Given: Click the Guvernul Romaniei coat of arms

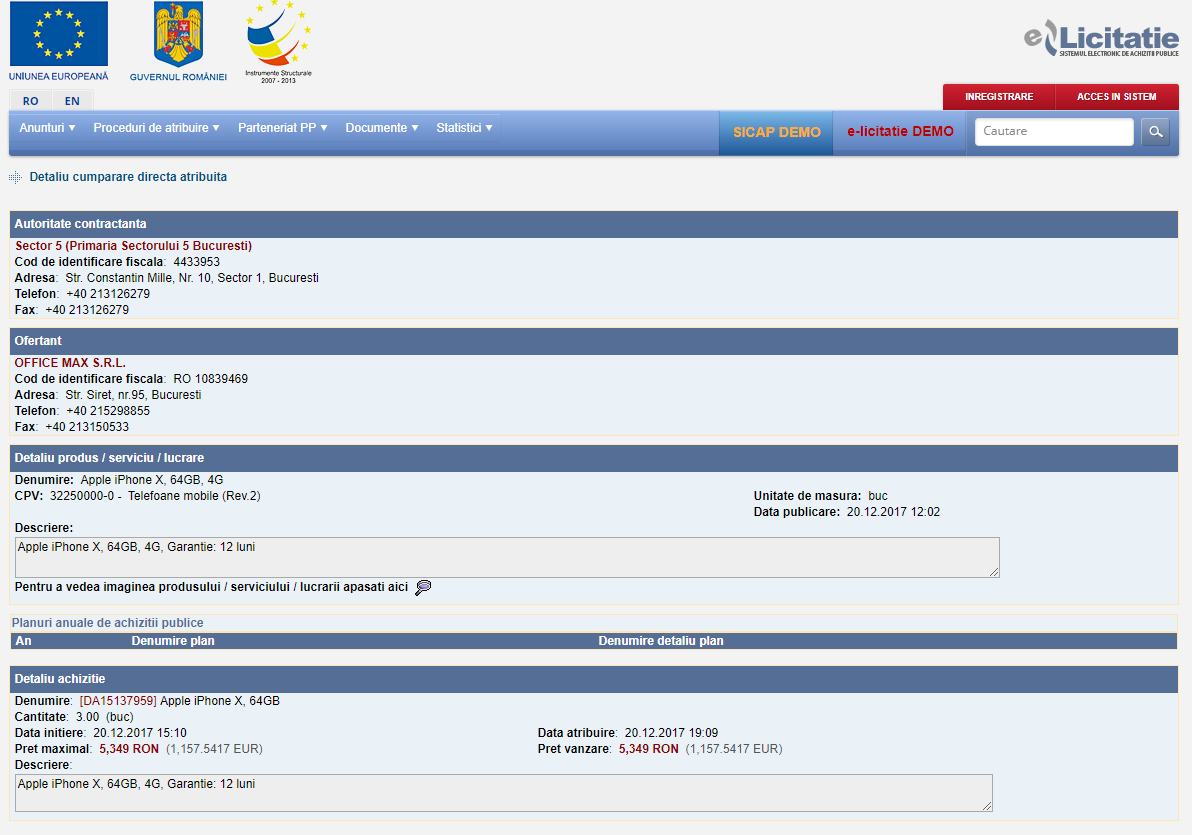Looking at the screenshot, I should [179, 34].
